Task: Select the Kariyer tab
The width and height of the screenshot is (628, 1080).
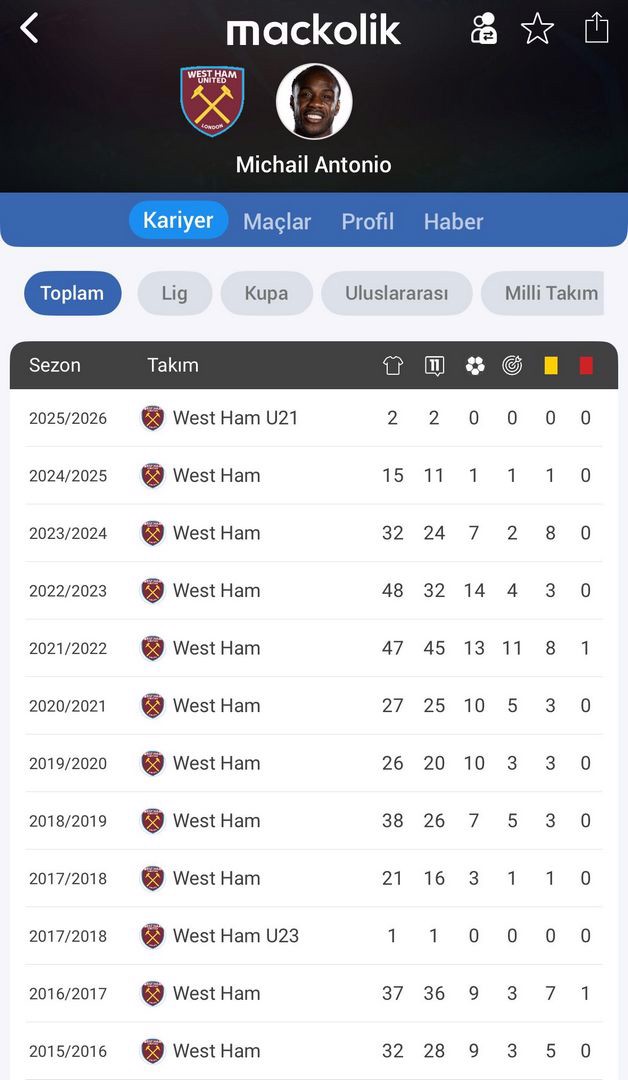Action: click(178, 220)
